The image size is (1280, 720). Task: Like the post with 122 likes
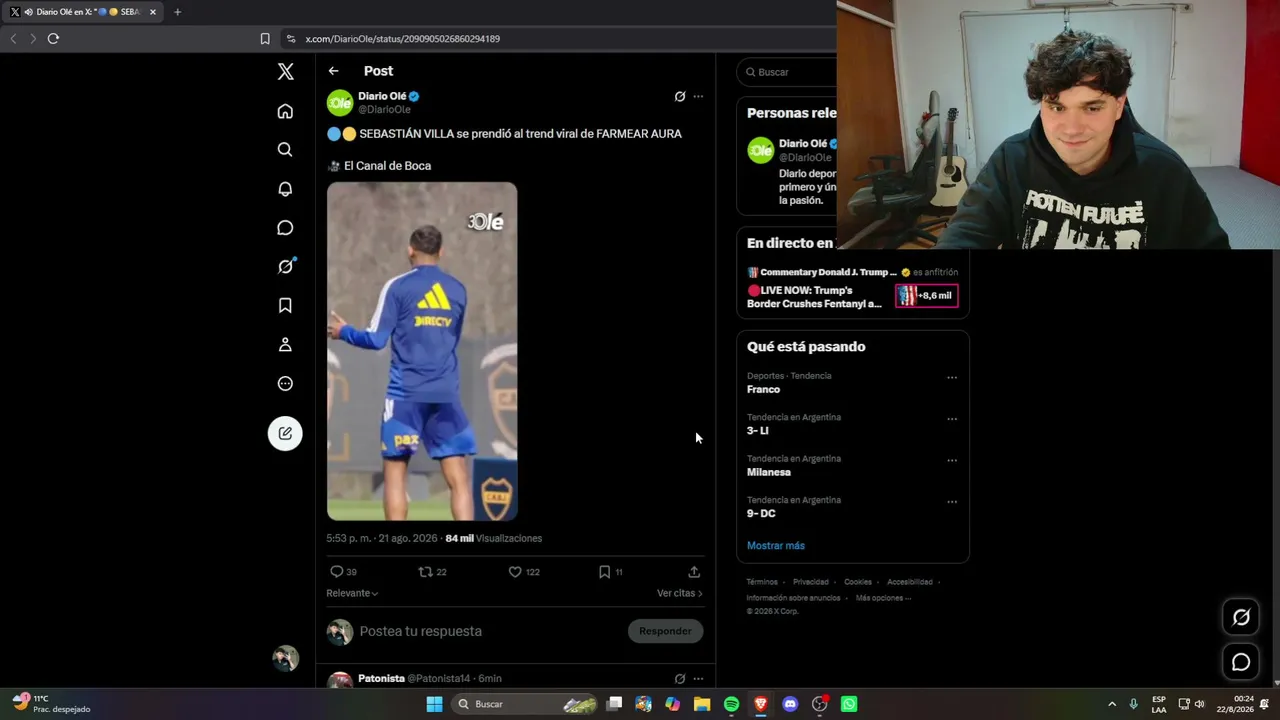pos(524,572)
